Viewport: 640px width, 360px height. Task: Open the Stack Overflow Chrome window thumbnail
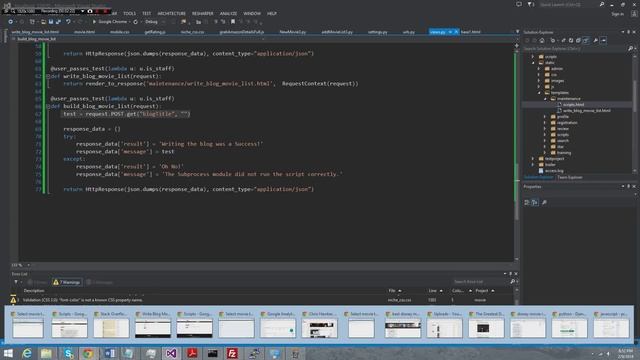(x=111, y=325)
